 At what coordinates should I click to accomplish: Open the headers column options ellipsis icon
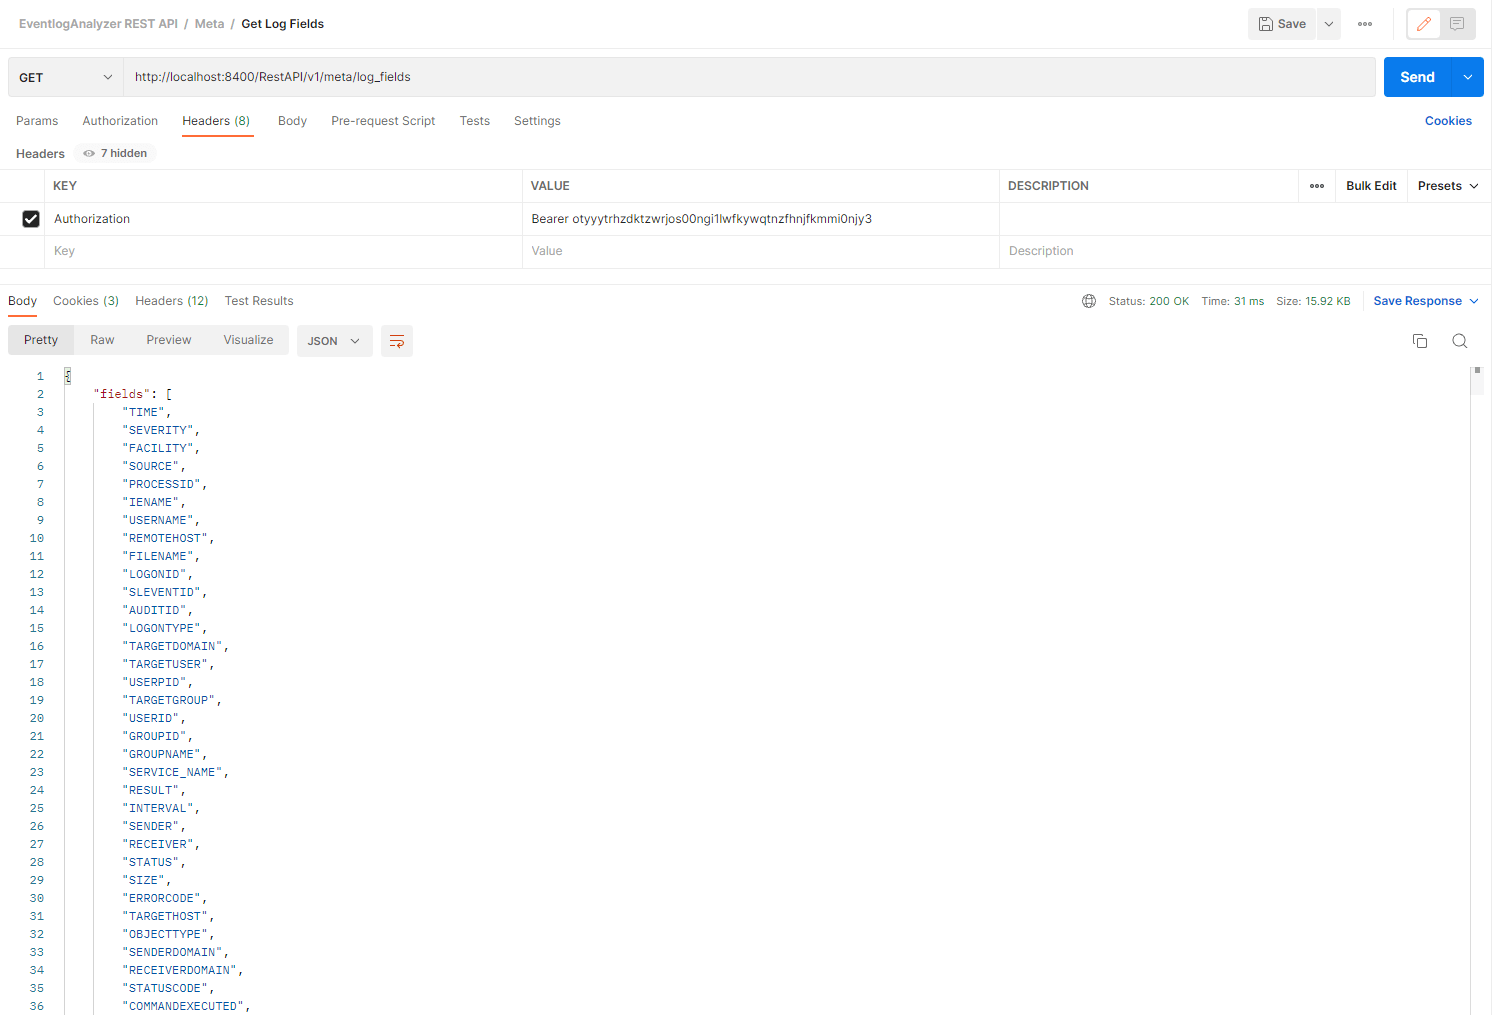click(x=1316, y=185)
